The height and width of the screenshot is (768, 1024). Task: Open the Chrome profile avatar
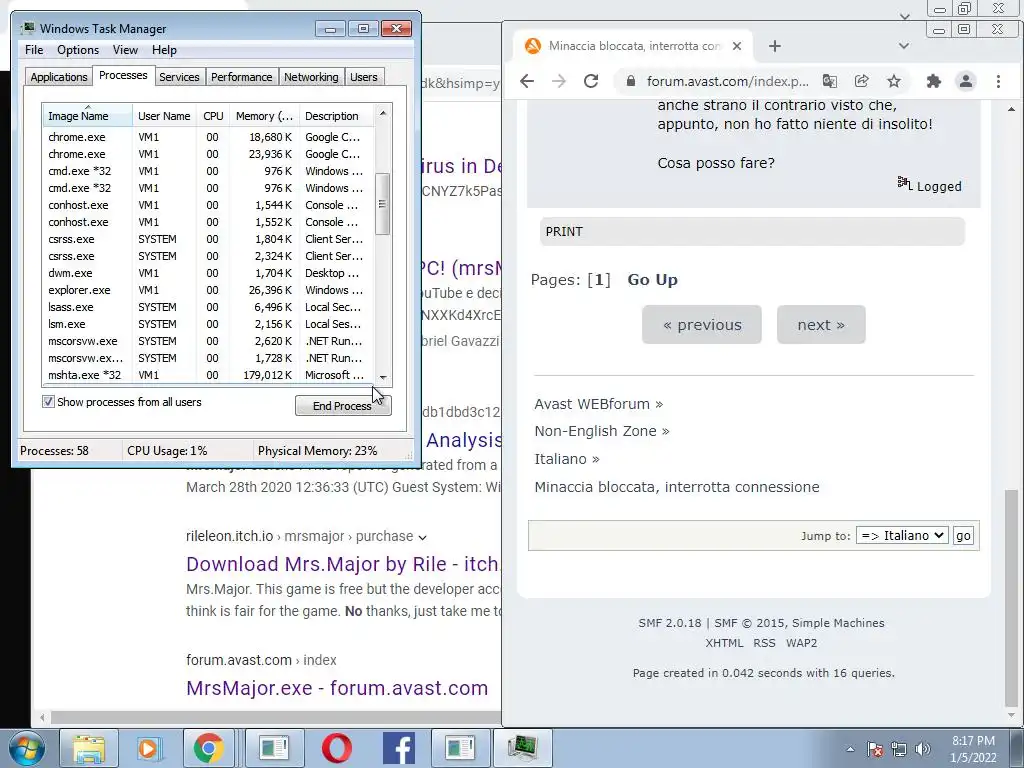coord(966,81)
